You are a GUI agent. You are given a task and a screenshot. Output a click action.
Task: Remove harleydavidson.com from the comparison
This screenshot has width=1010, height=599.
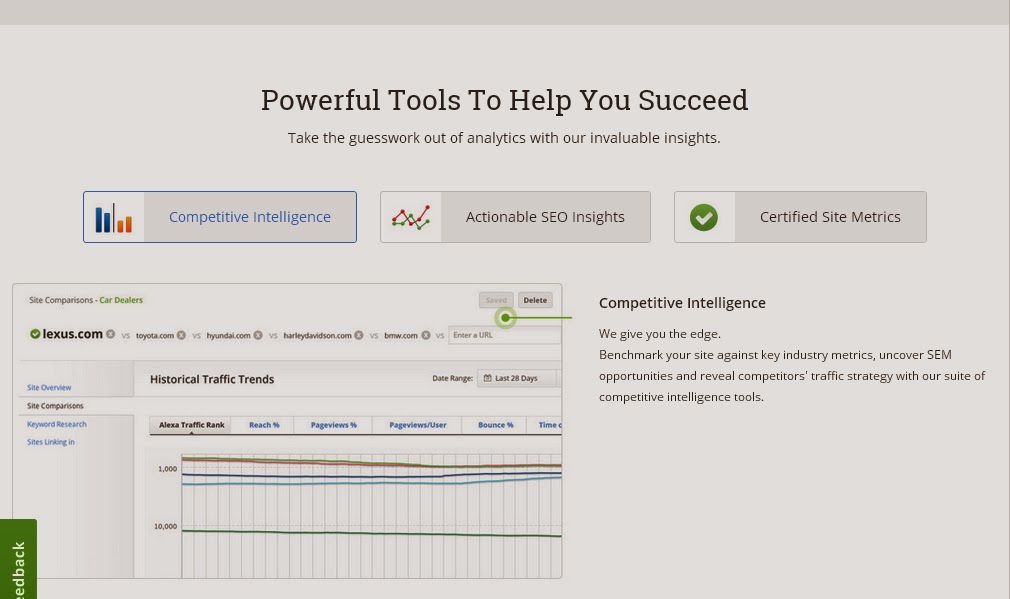coord(359,335)
